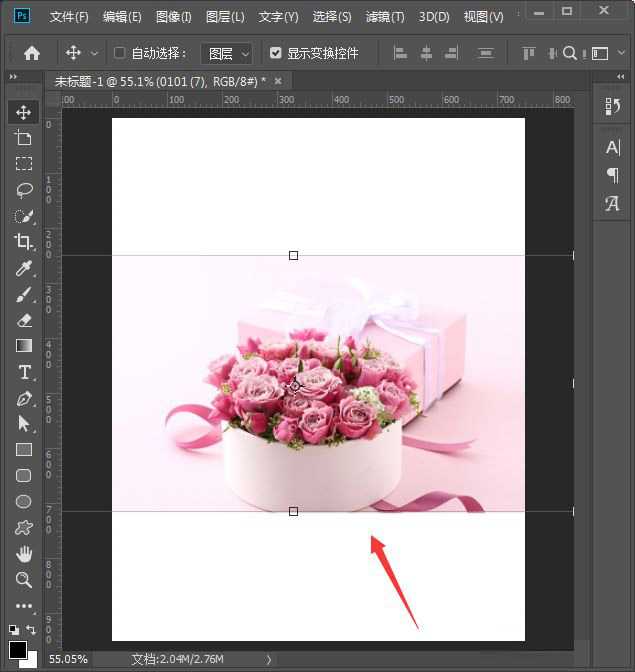This screenshot has height=672, width=635.
Task: Swap foreground and background colors
Action: 33,630
